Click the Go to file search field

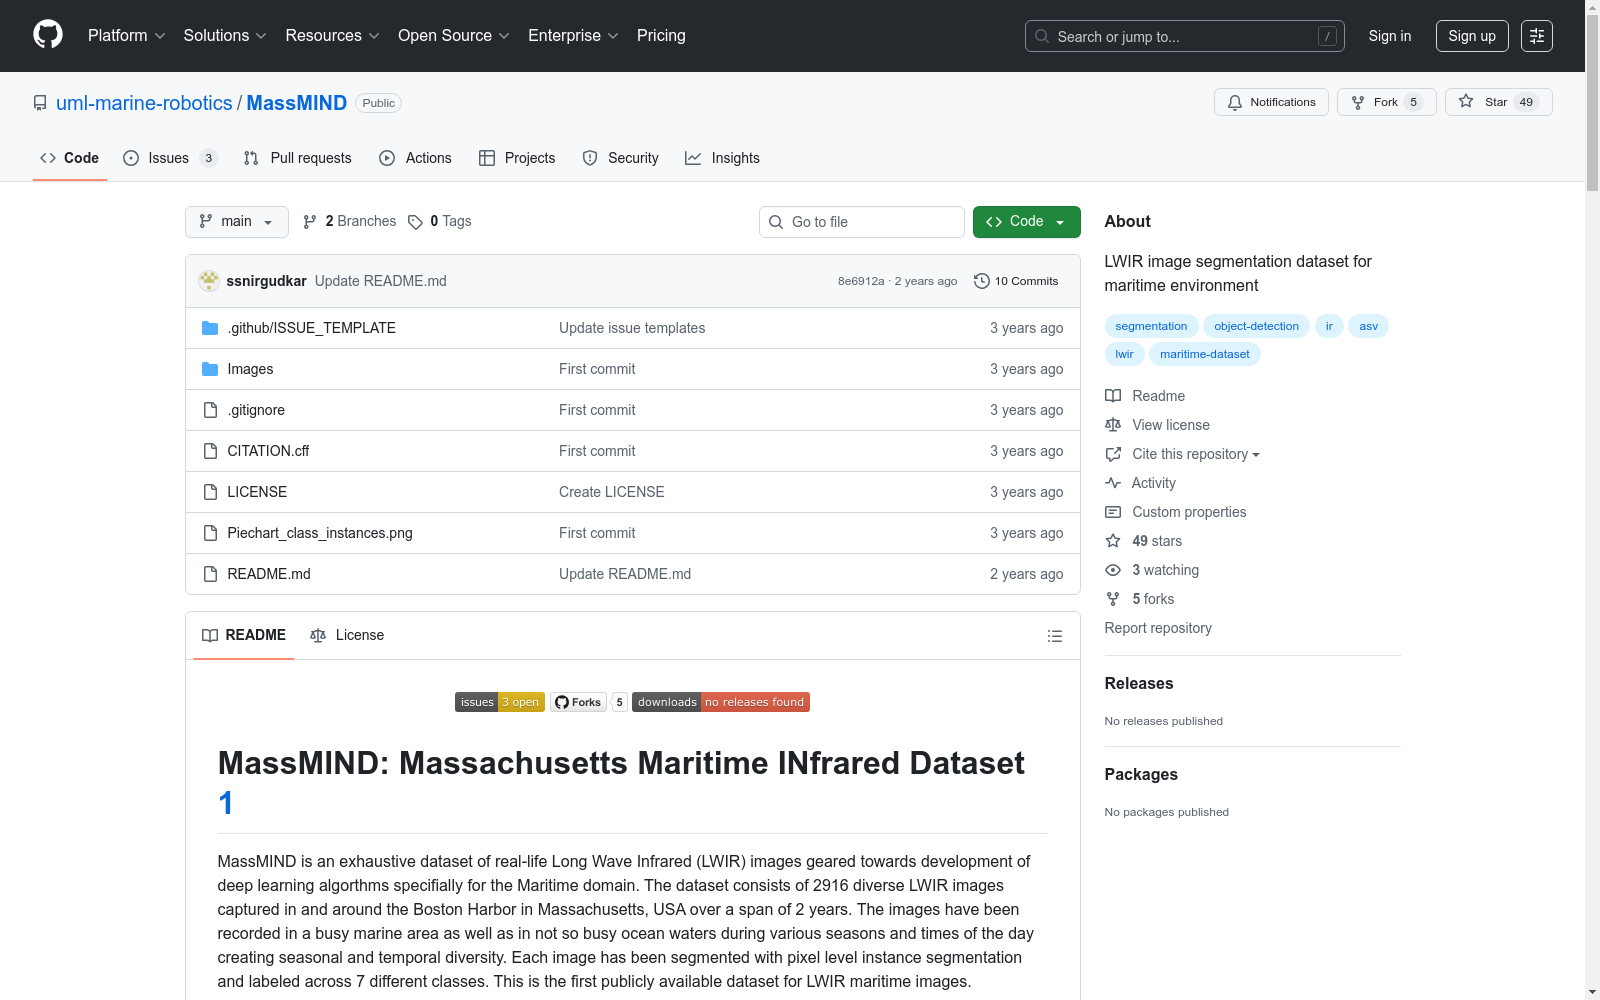click(862, 222)
